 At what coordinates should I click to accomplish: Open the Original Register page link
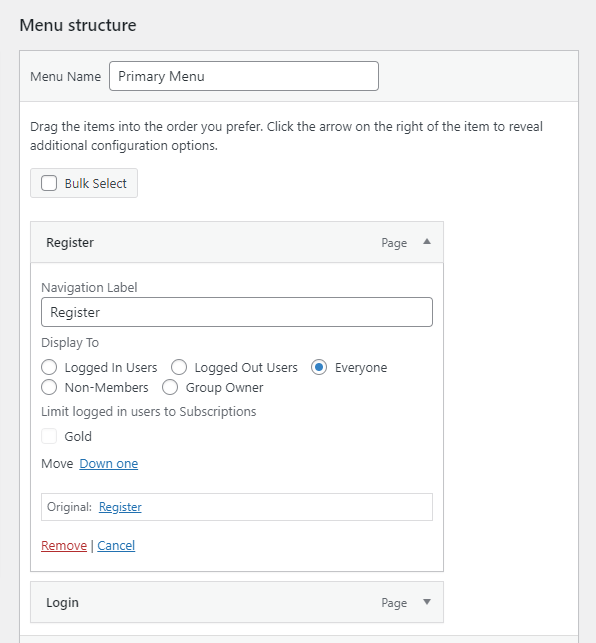pos(120,507)
